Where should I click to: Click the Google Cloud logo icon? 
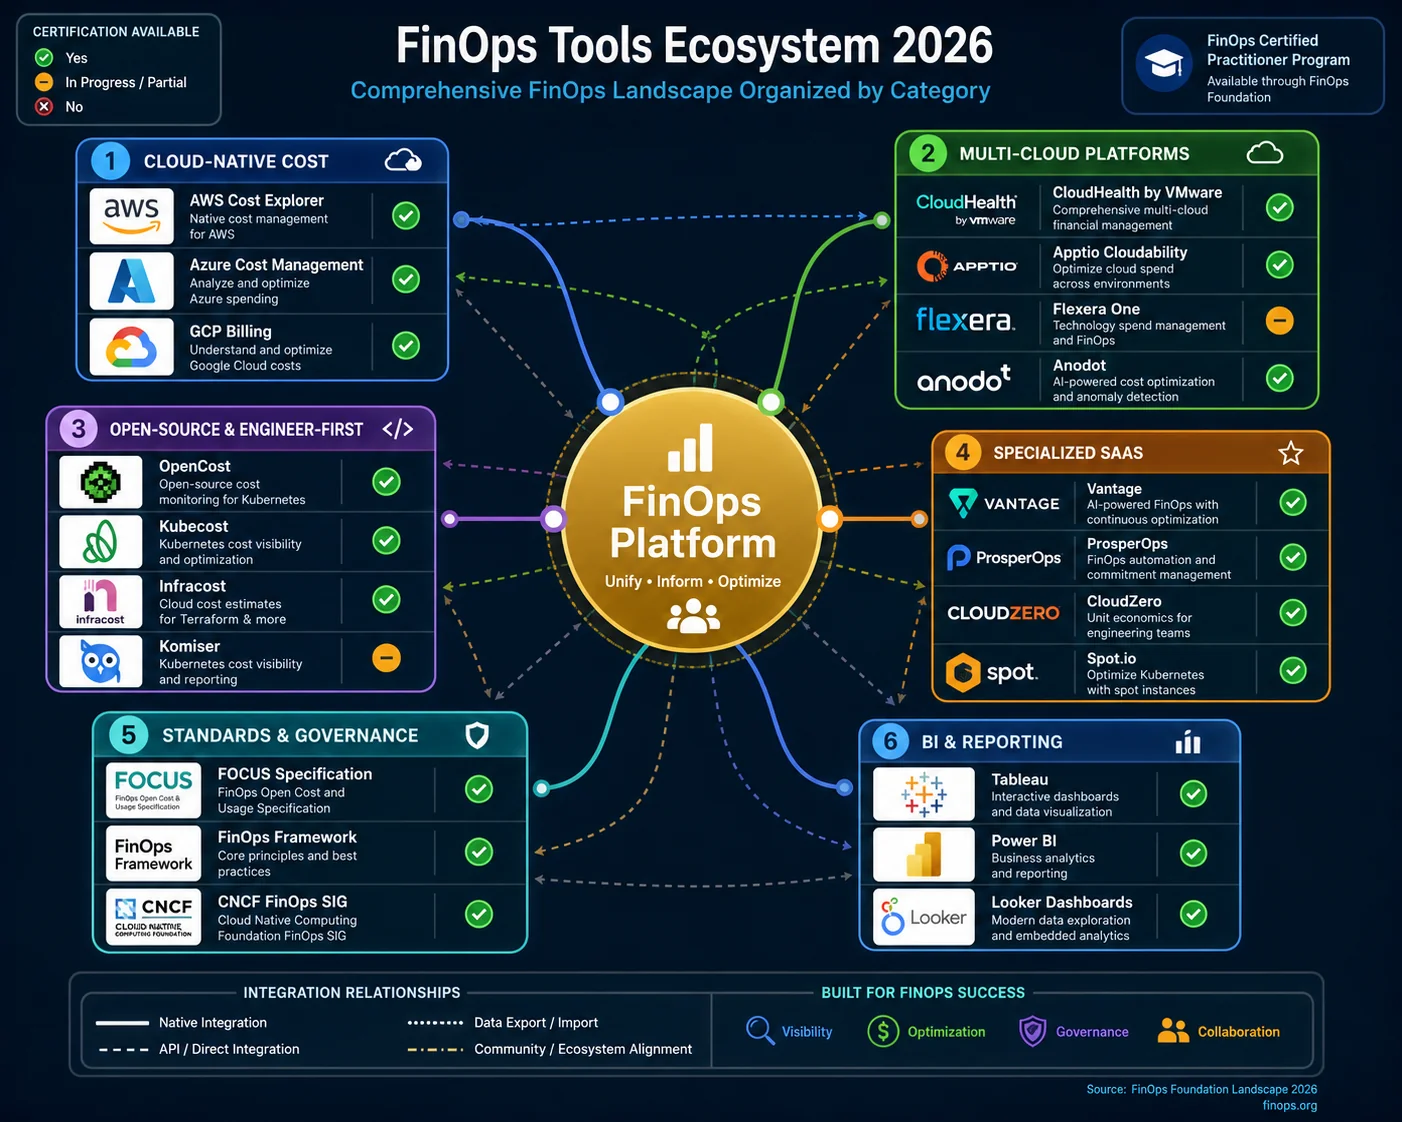(131, 347)
